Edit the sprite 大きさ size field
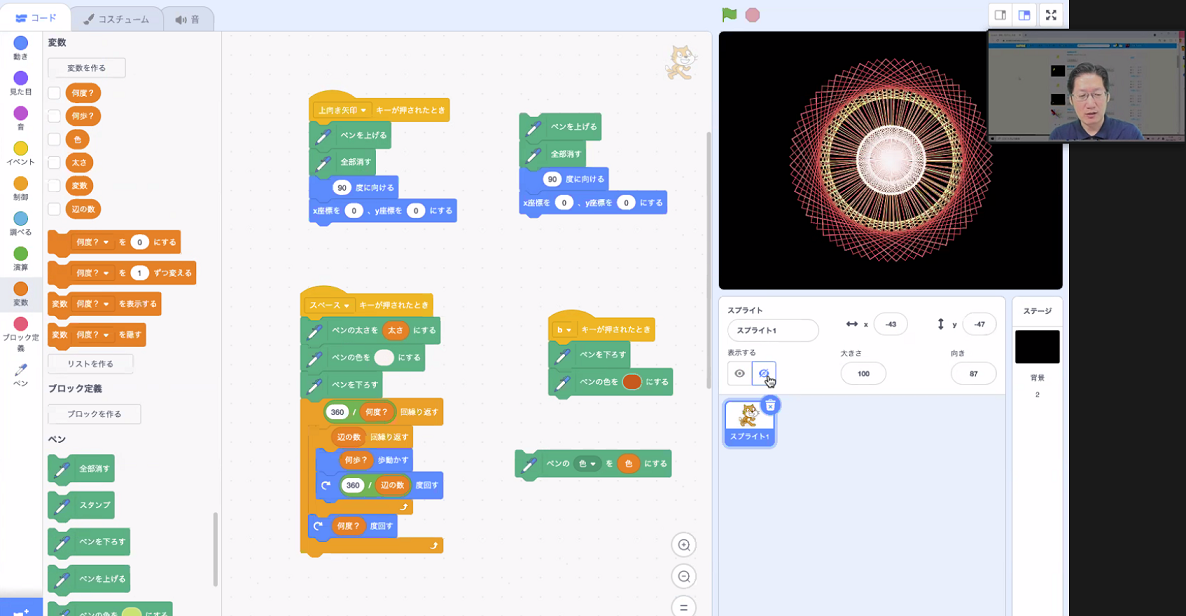1186x616 pixels. pyautogui.click(x=863, y=374)
